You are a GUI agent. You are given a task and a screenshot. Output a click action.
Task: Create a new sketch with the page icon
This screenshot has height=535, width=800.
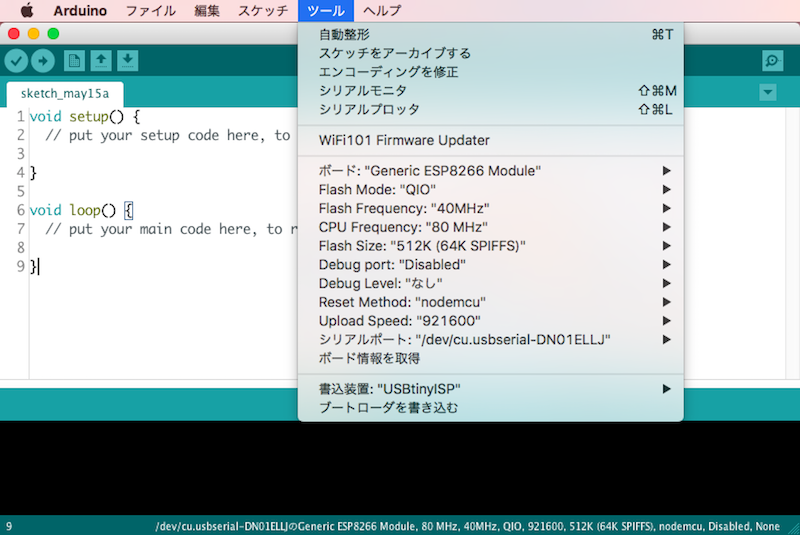pos(74,61)
